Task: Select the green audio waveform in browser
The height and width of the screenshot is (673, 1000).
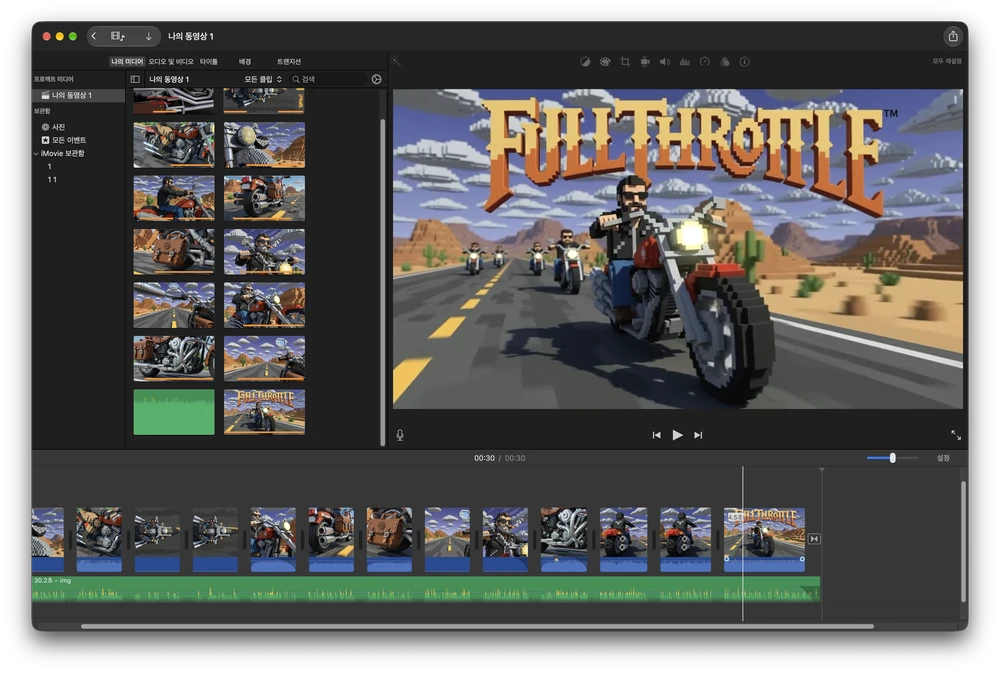Action: tap(173, 412)
